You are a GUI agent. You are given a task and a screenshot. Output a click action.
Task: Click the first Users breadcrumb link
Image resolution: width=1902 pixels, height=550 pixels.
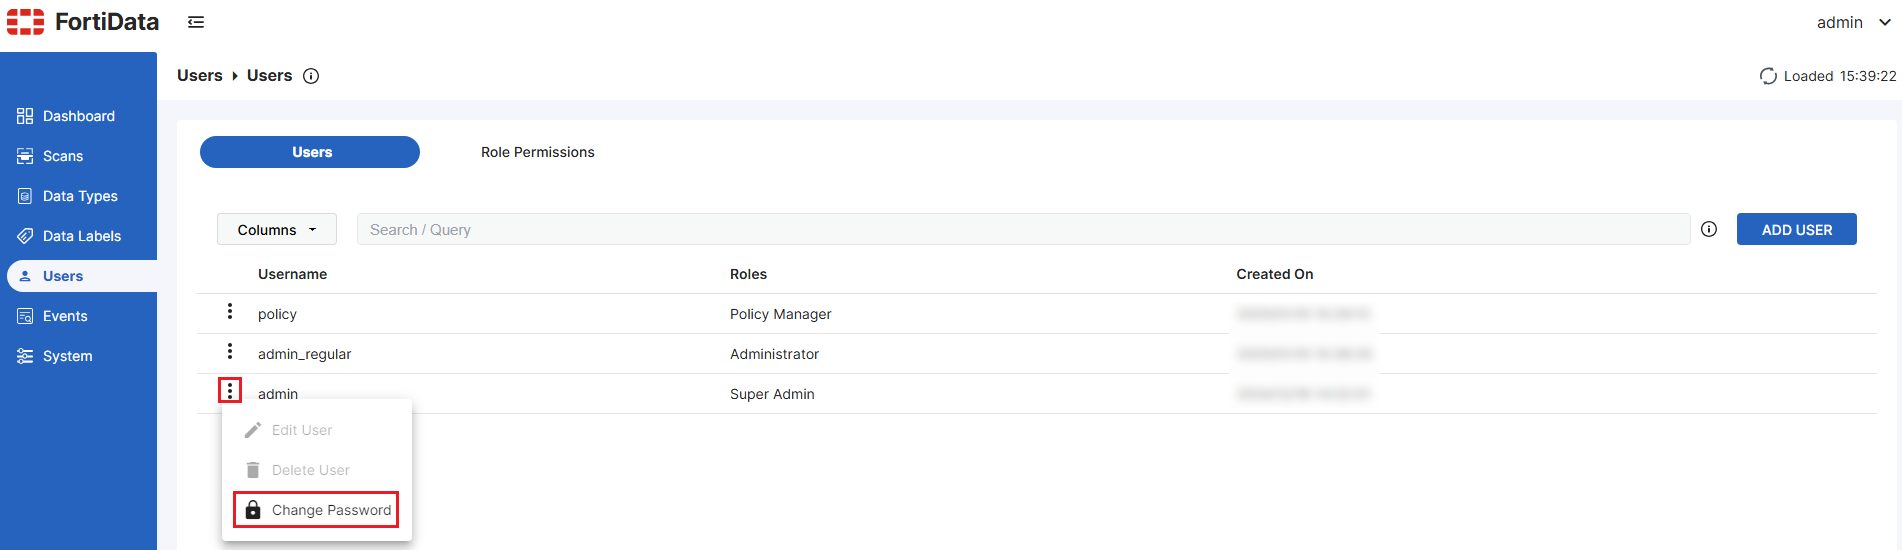pyautogui.click(x=200, y=76)
